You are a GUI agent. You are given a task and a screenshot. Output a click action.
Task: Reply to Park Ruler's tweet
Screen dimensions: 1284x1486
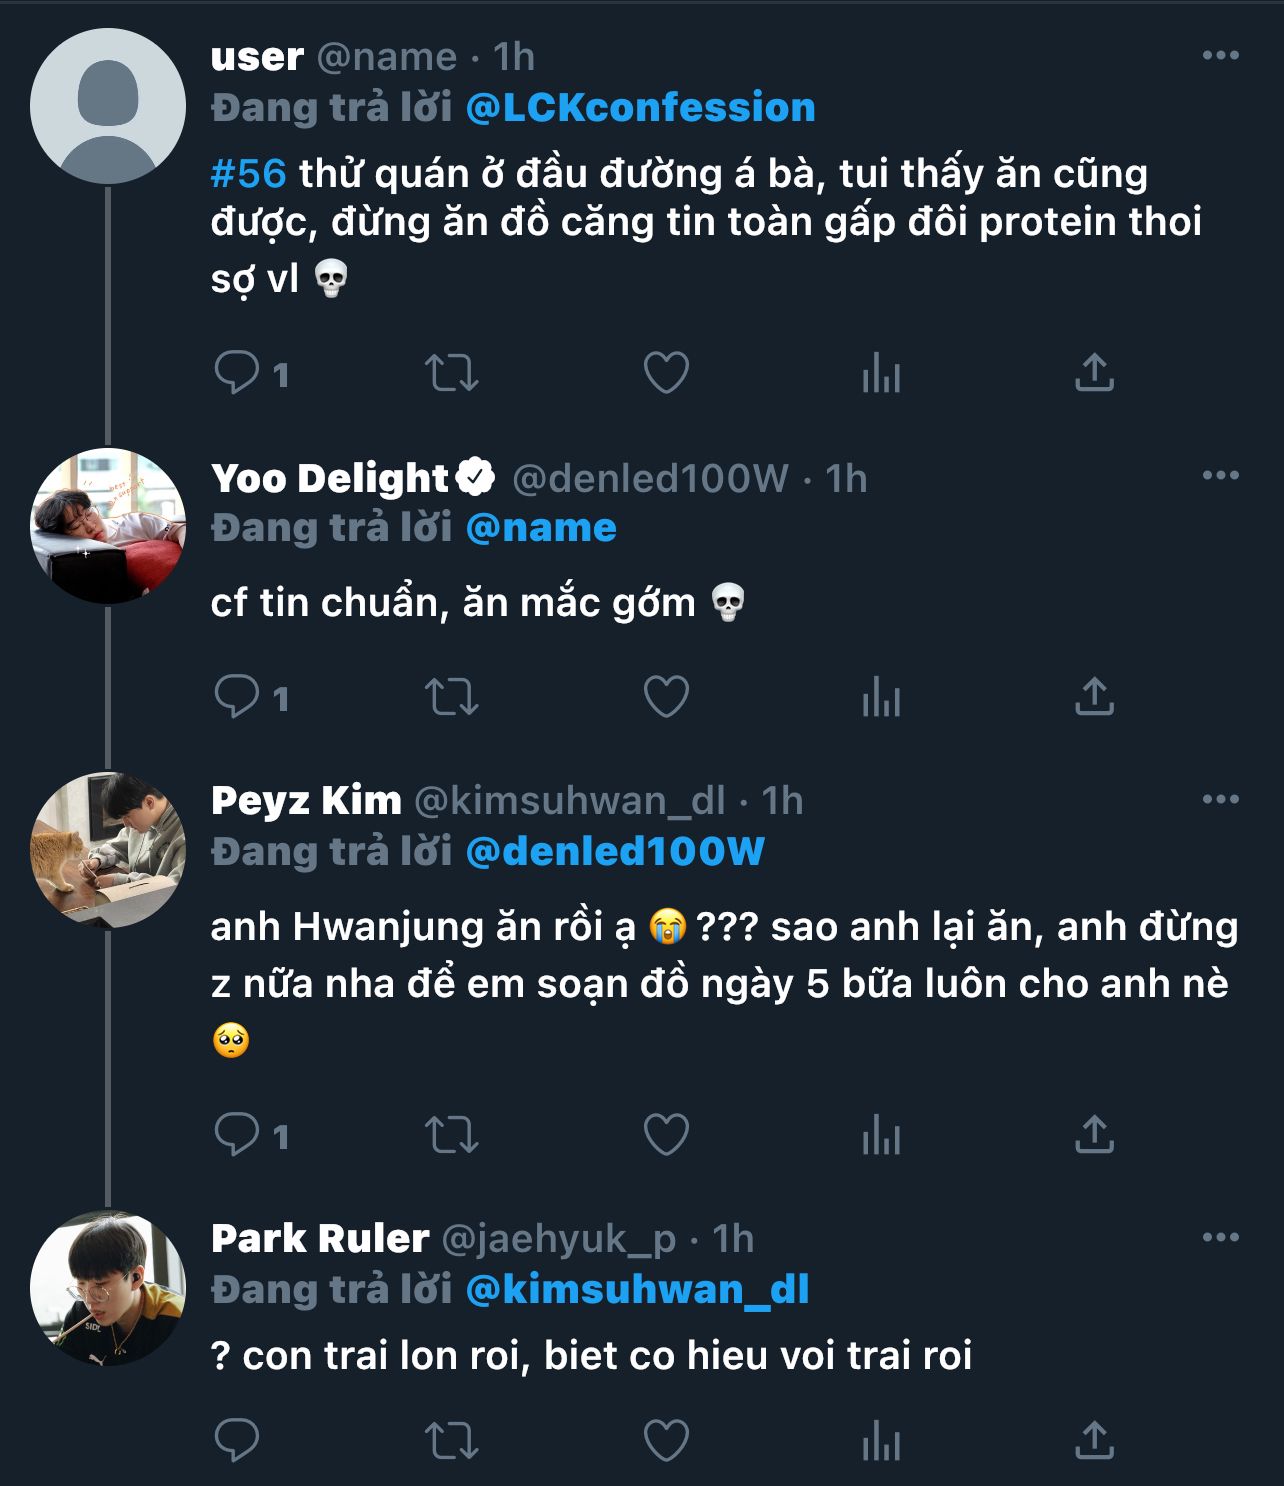pyautogui.click(x=237, y=1441)
